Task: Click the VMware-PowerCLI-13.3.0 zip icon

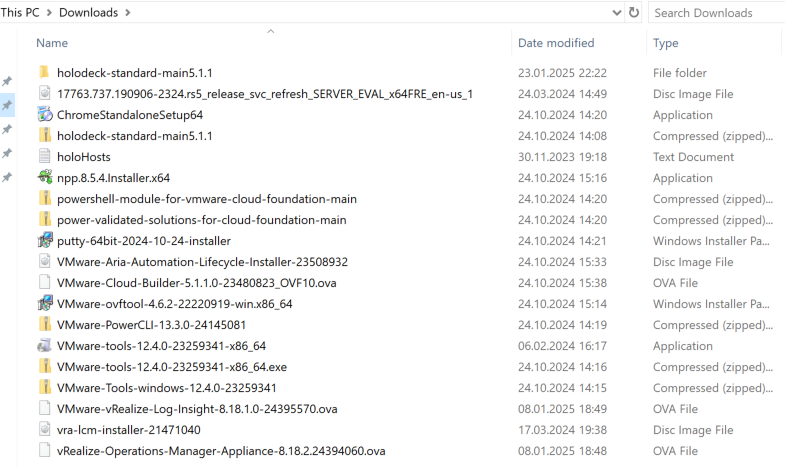Action: tap(45, 325)
